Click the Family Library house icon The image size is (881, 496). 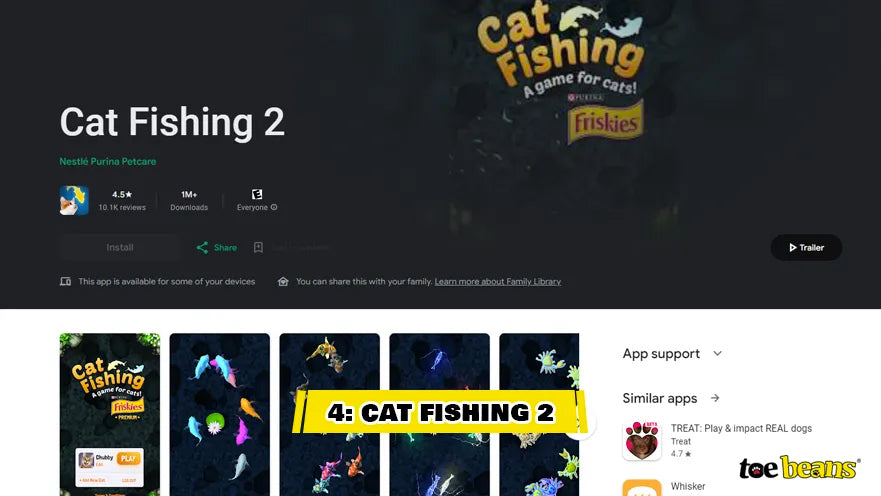[283, 281]
